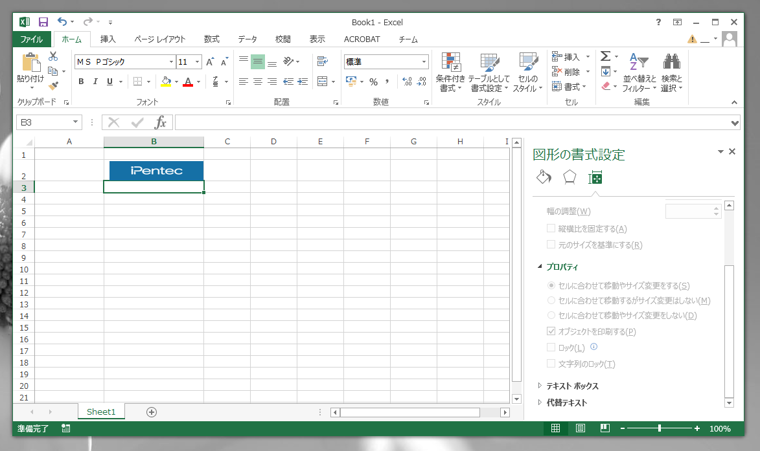Cut selection with the scissors icon
Image resolution: width=760 pixels, height=451 pixels.
click(x=53, y=56)
